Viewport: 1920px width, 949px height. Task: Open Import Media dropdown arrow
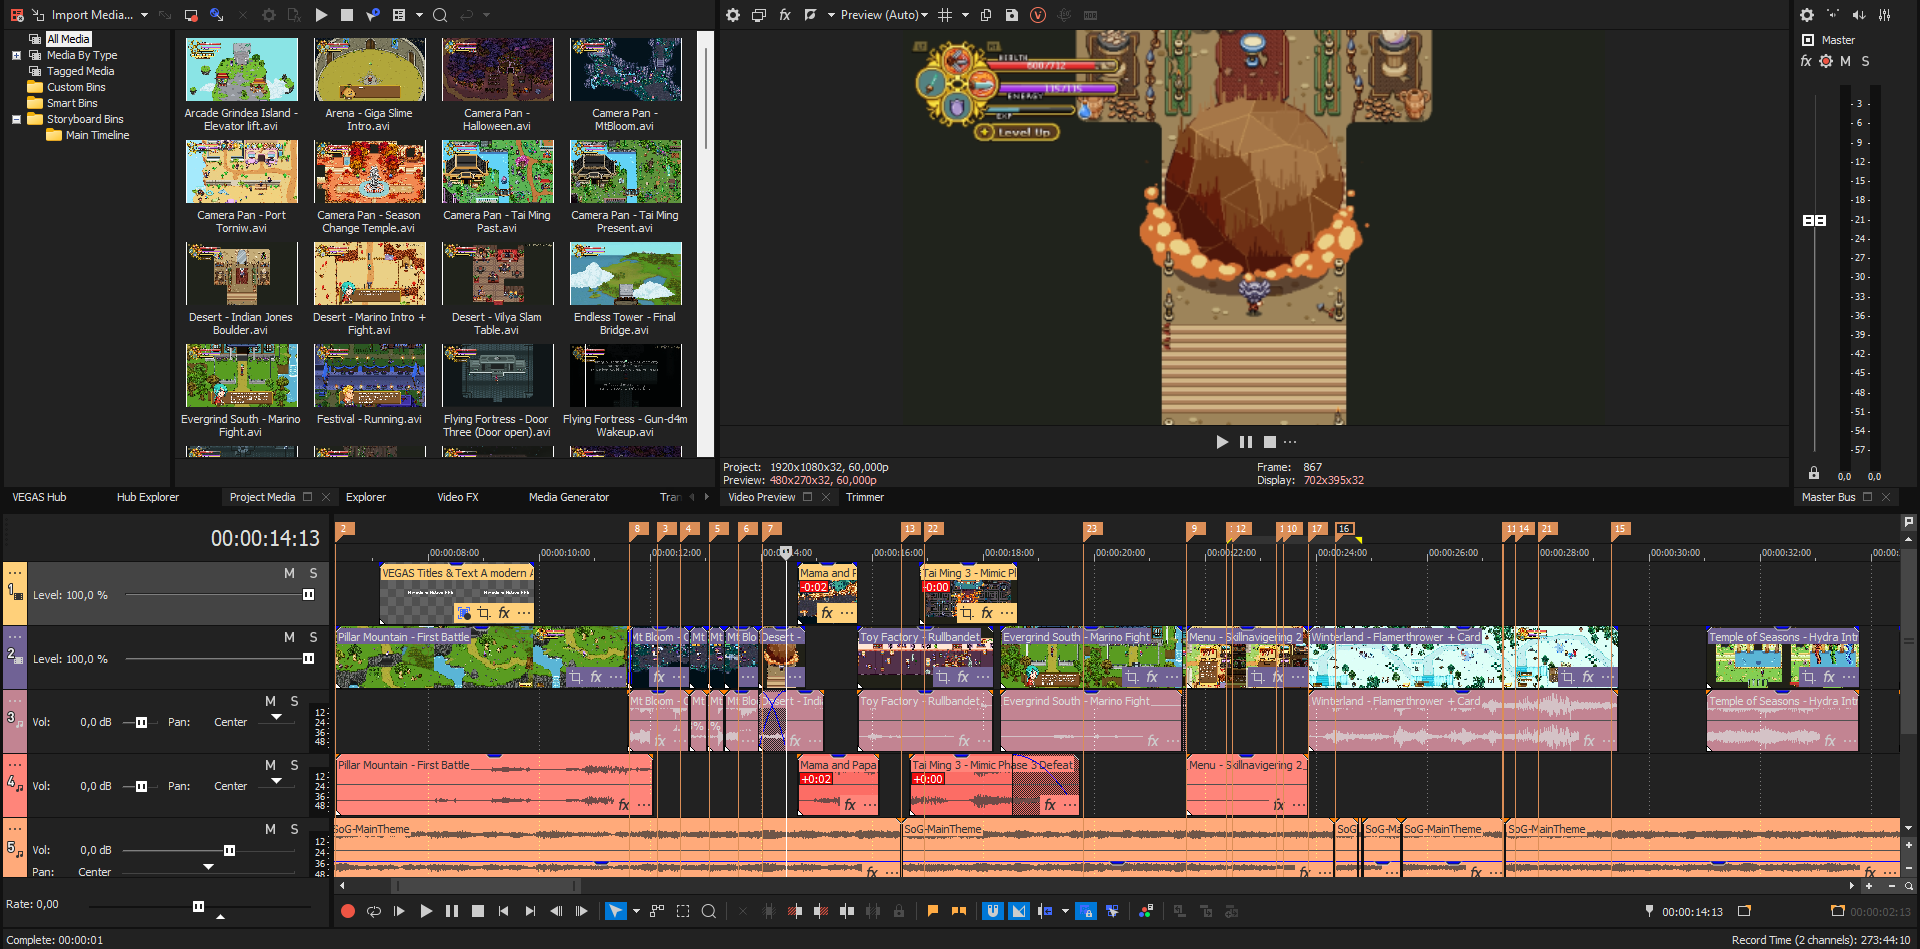(145, 15)
